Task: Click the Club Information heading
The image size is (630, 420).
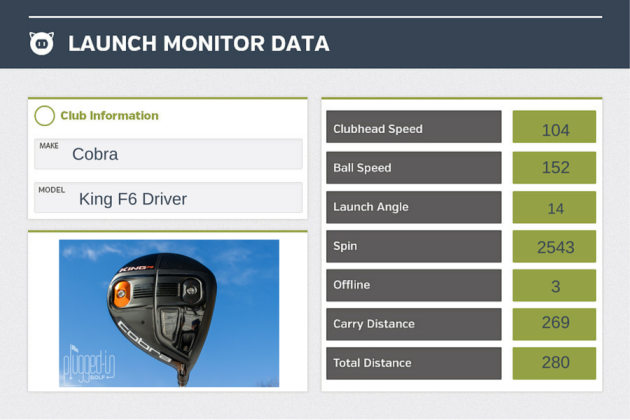Action: (109, 116)
